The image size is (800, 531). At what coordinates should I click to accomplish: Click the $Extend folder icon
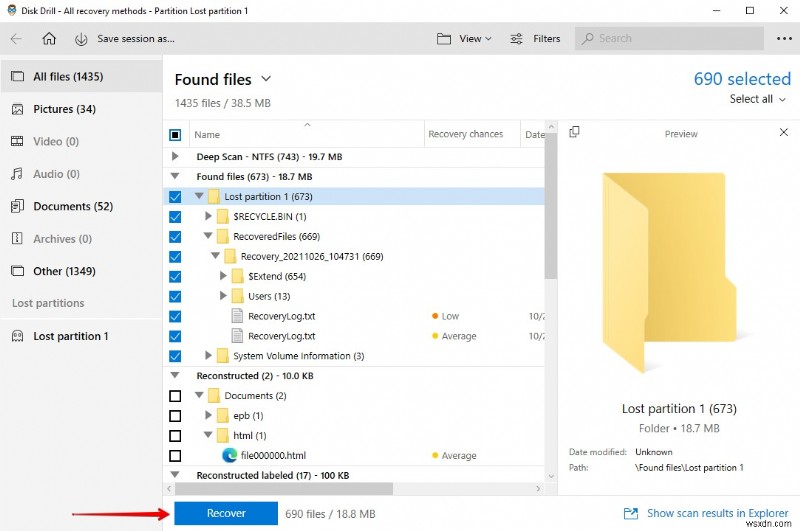[237, 276]
